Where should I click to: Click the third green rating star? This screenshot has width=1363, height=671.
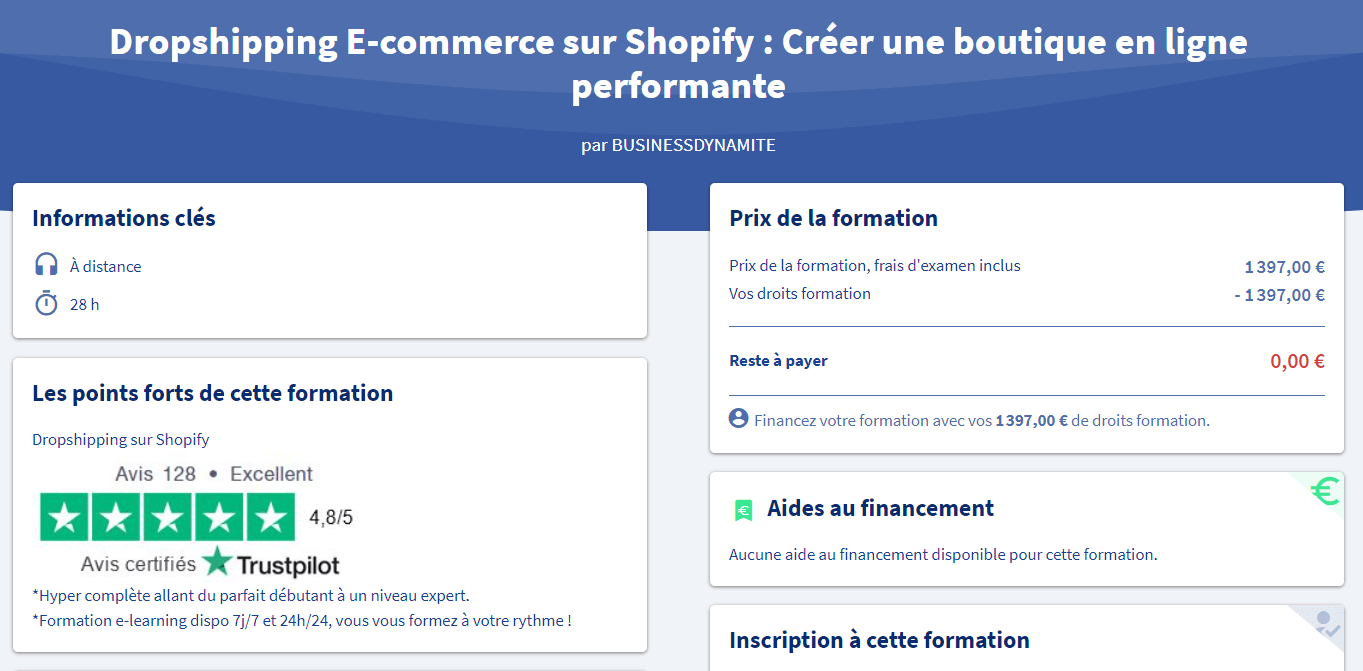168,517
